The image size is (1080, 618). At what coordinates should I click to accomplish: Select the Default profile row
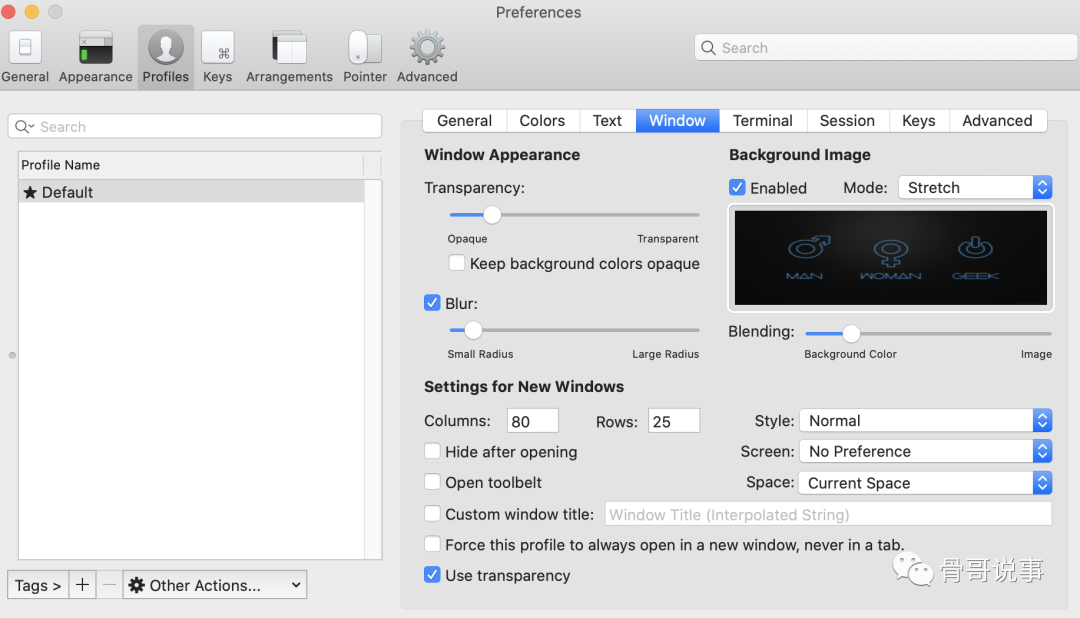(191, 192)
